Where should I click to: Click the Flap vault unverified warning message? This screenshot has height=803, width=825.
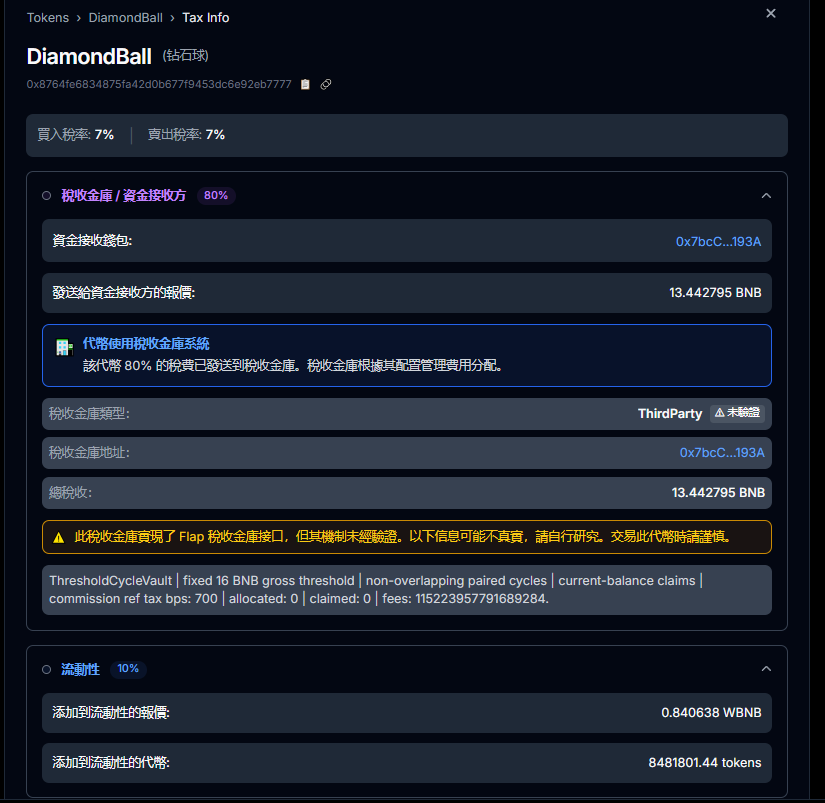tap(403, 537)
